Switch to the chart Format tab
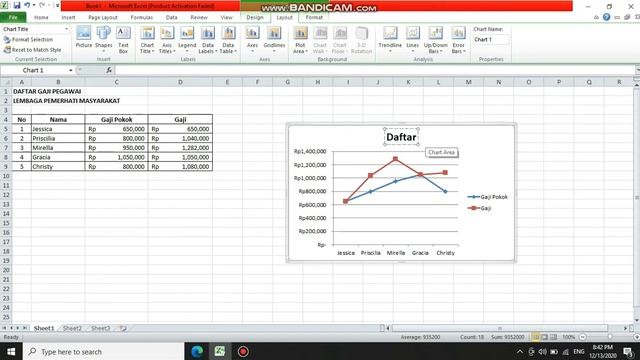This screenshot has width=640, height=360. 314,18
